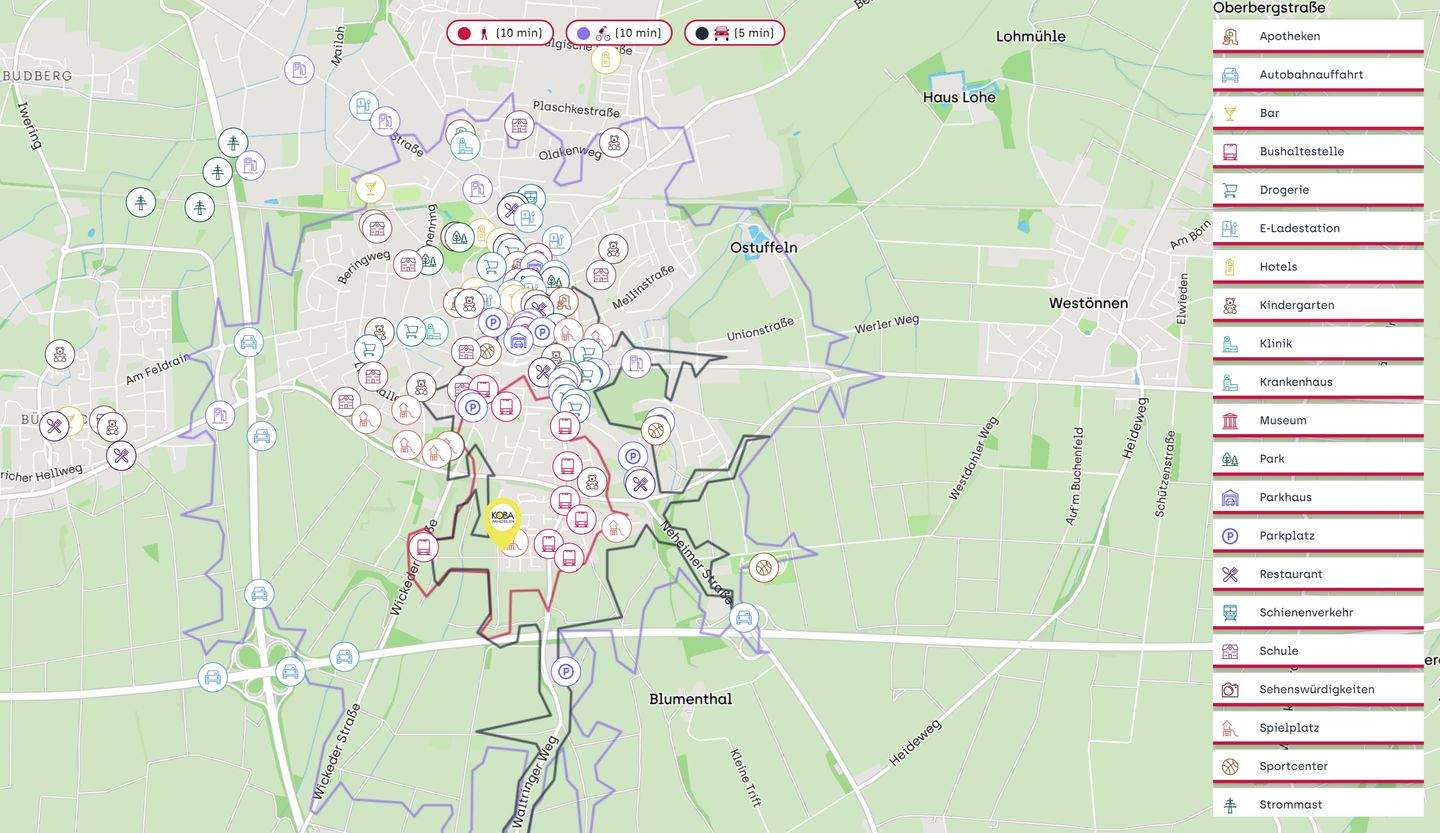1440x833 pixels.
Task: Click the Sportcenter basketball legend icon
Action: click(1230, 767)
